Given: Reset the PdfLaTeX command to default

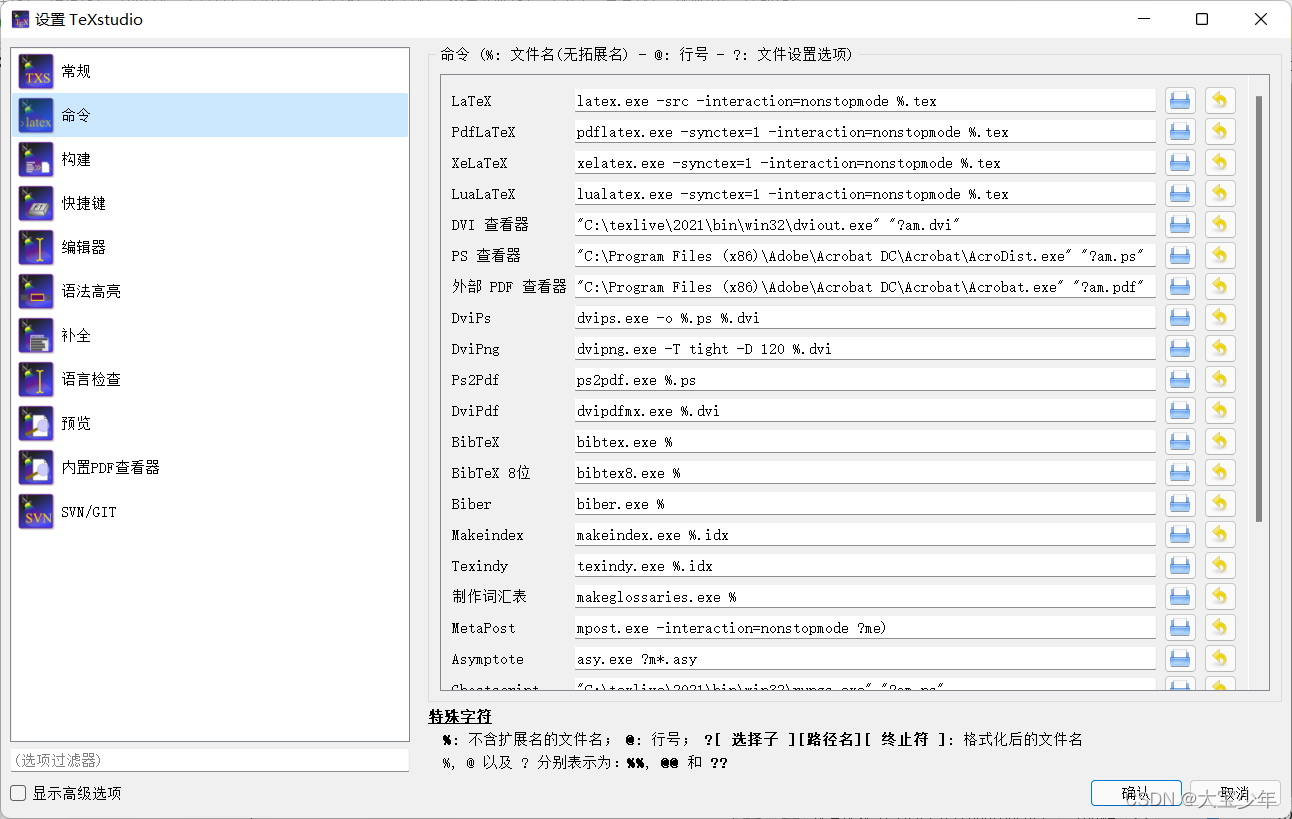Looking at the screenshot, I should (x=1219, y=131).
